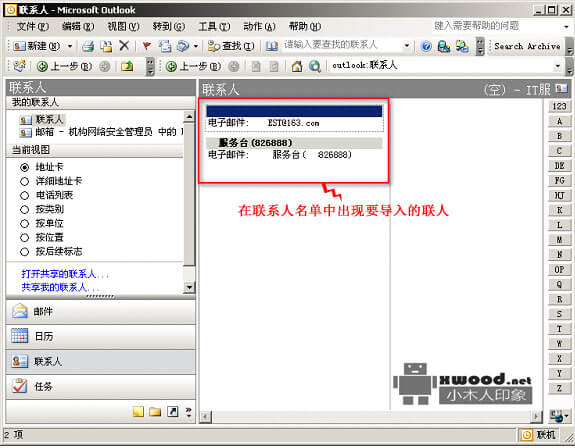Click navigation pane scrollbar down arrow
Screen dimensions: 575x448
pyautogui.click(x=189, y=287)
